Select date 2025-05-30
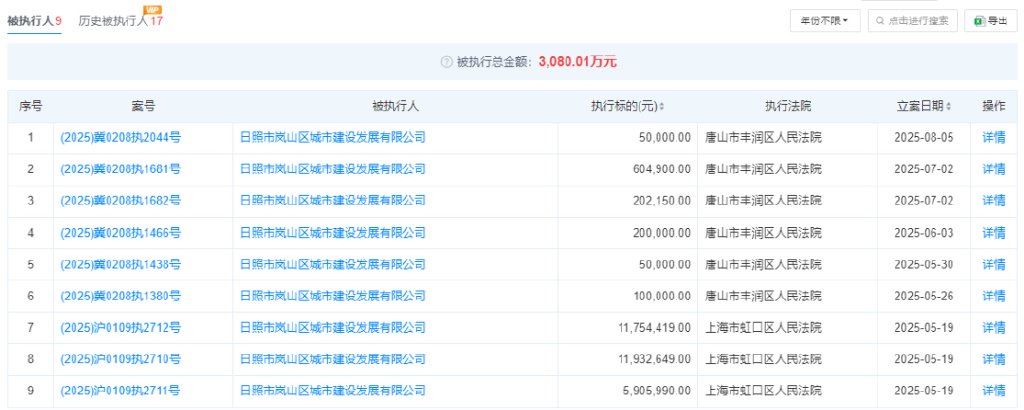The height and width of the screenshot is (410, 1024). coord(923,264)
